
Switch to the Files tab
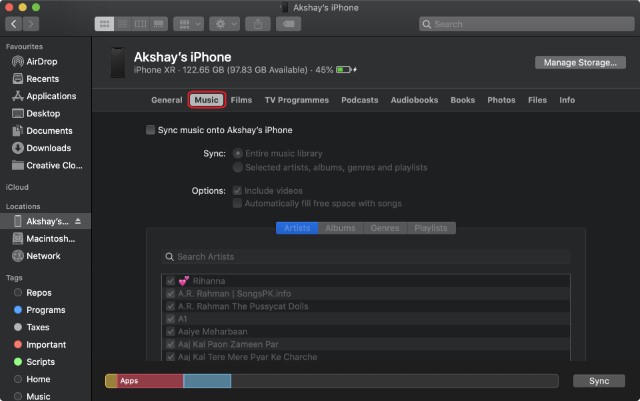[537, 100]
